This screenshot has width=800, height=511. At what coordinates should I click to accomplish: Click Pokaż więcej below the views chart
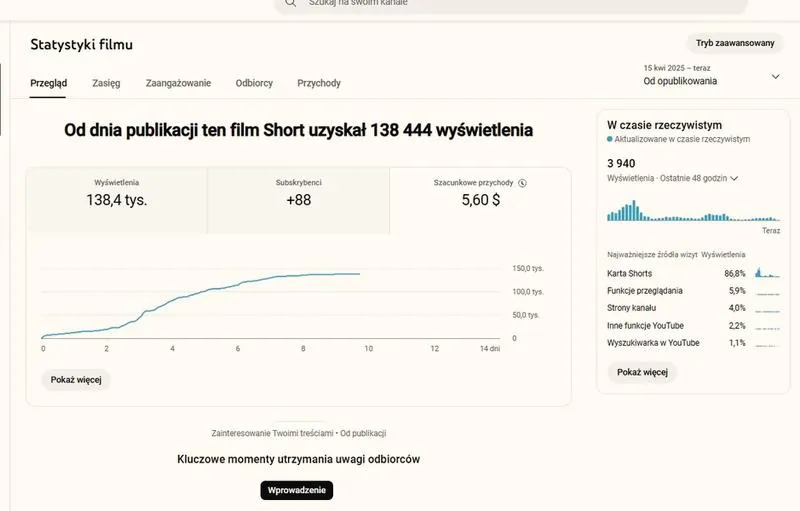tap(76, 380)
